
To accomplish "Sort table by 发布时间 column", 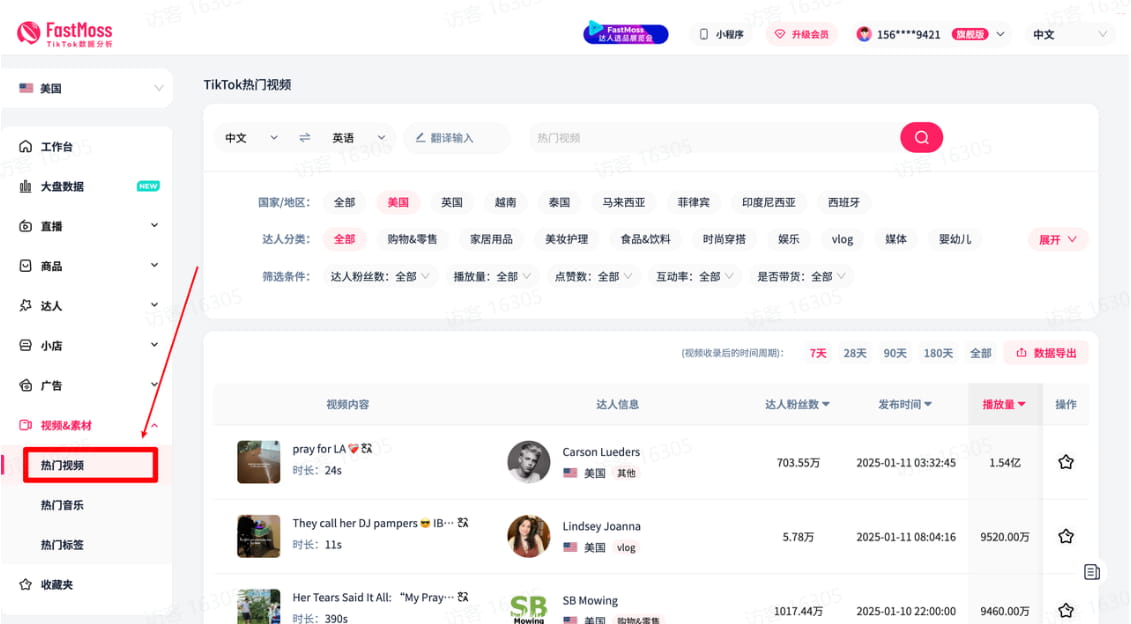I will pos(905,404).
